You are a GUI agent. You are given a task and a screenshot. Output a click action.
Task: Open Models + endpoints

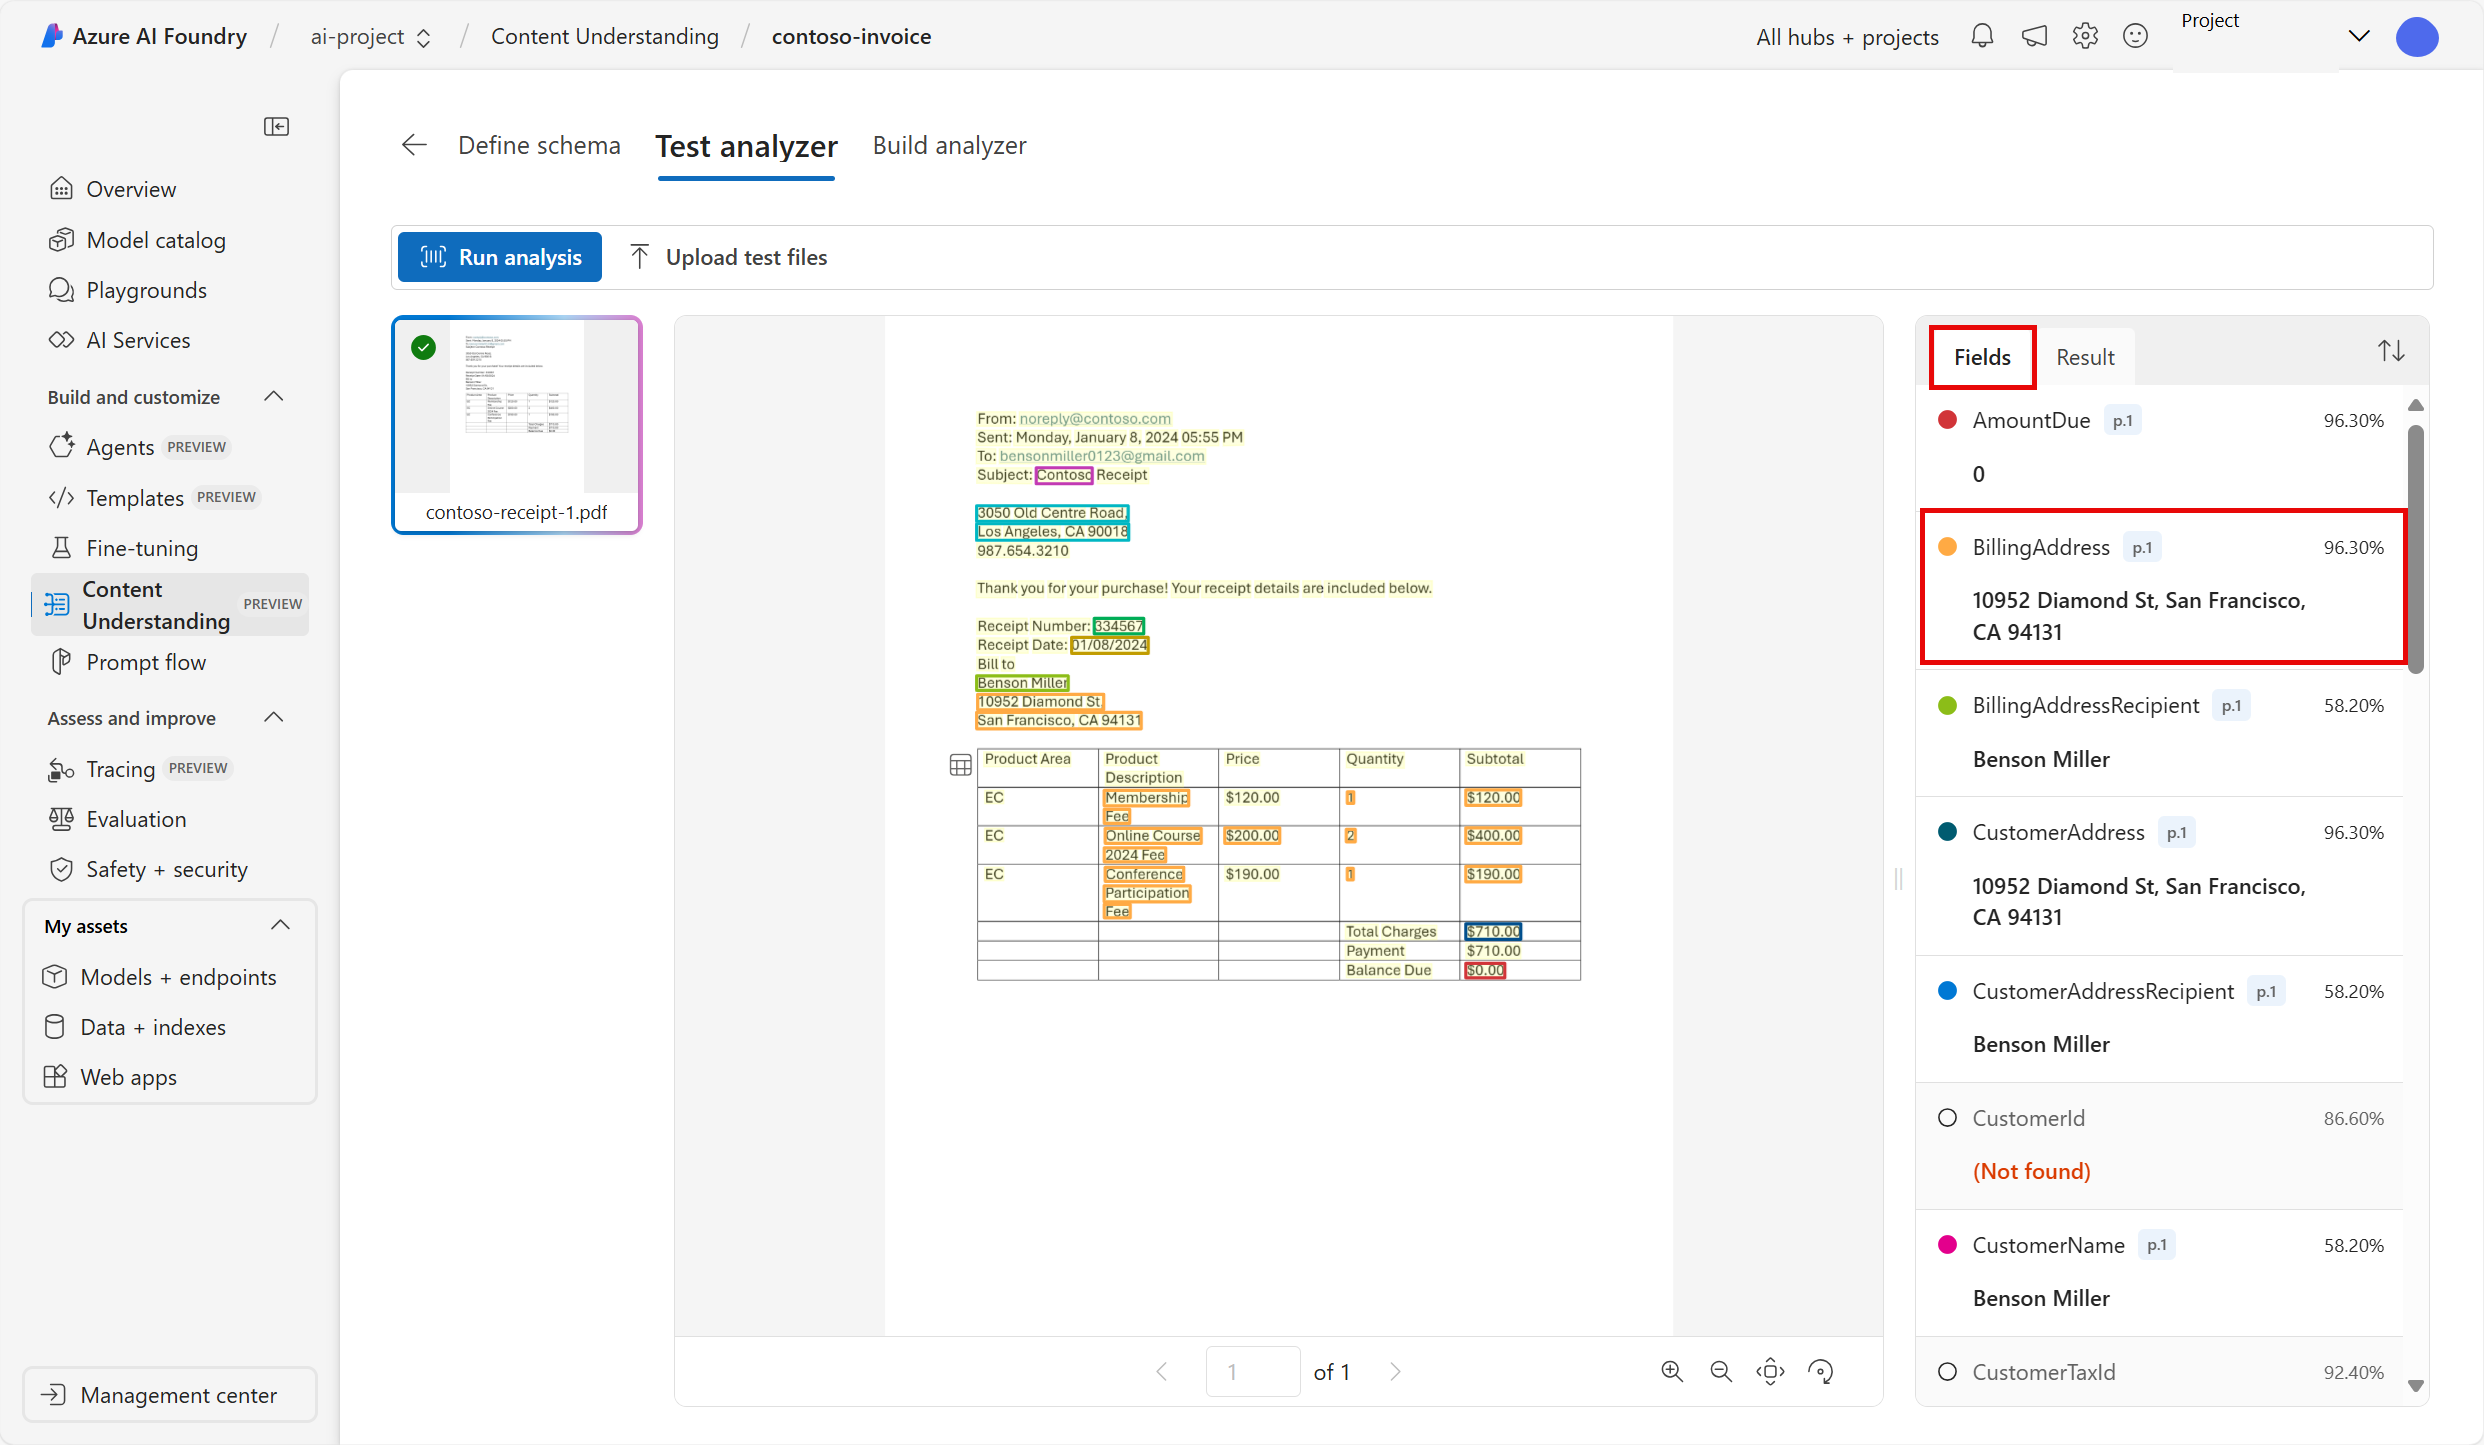tap(160, 977)
